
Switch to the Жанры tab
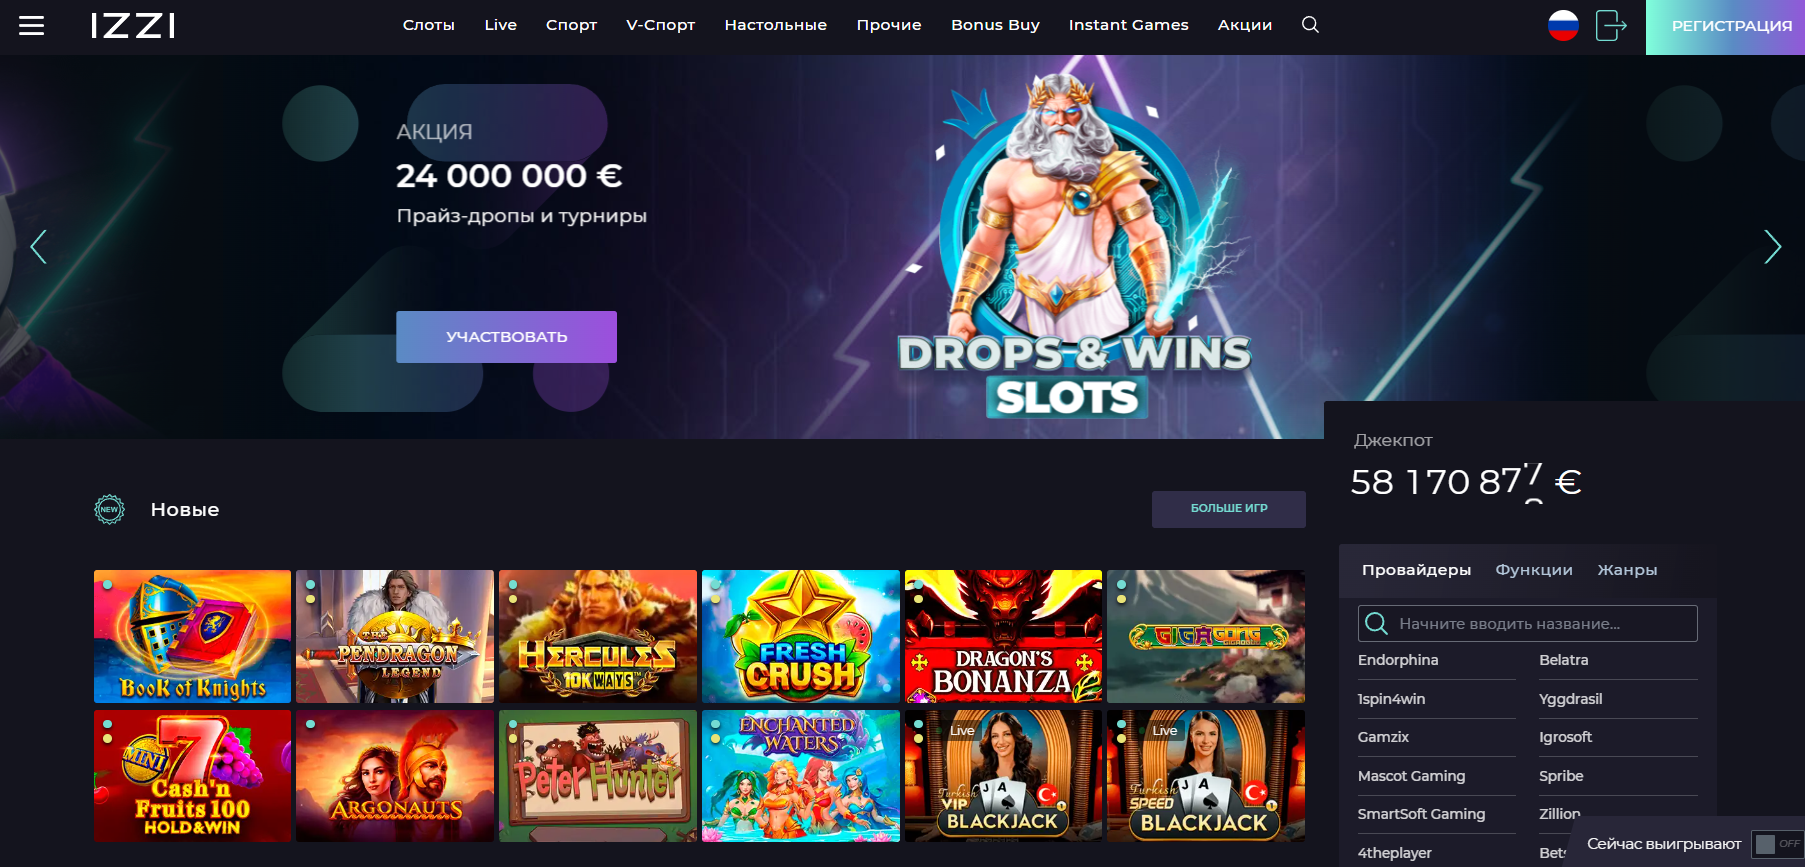coord(1627,570)
